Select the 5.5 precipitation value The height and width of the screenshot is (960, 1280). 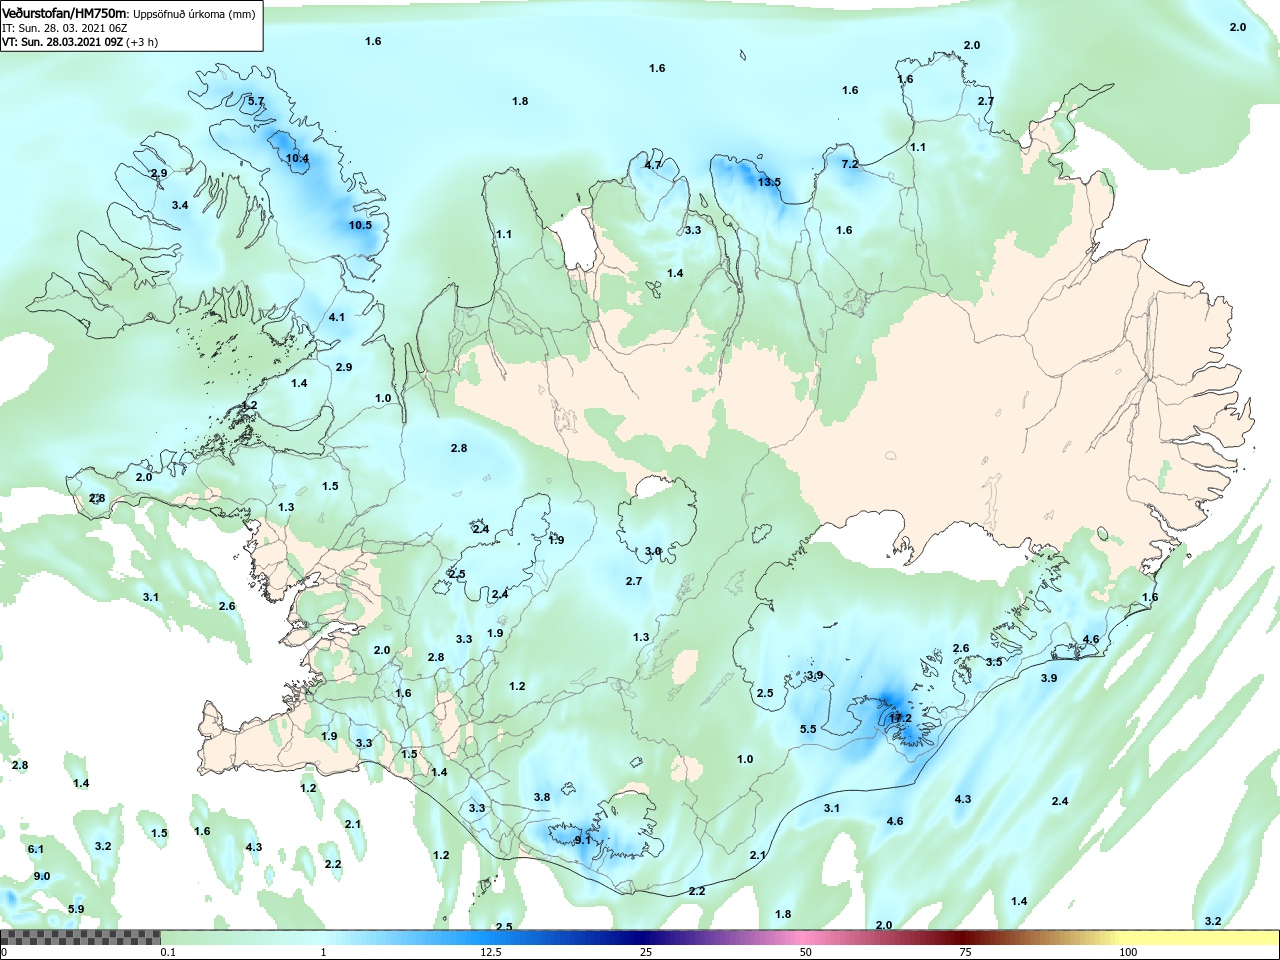(x=808, y=729)
